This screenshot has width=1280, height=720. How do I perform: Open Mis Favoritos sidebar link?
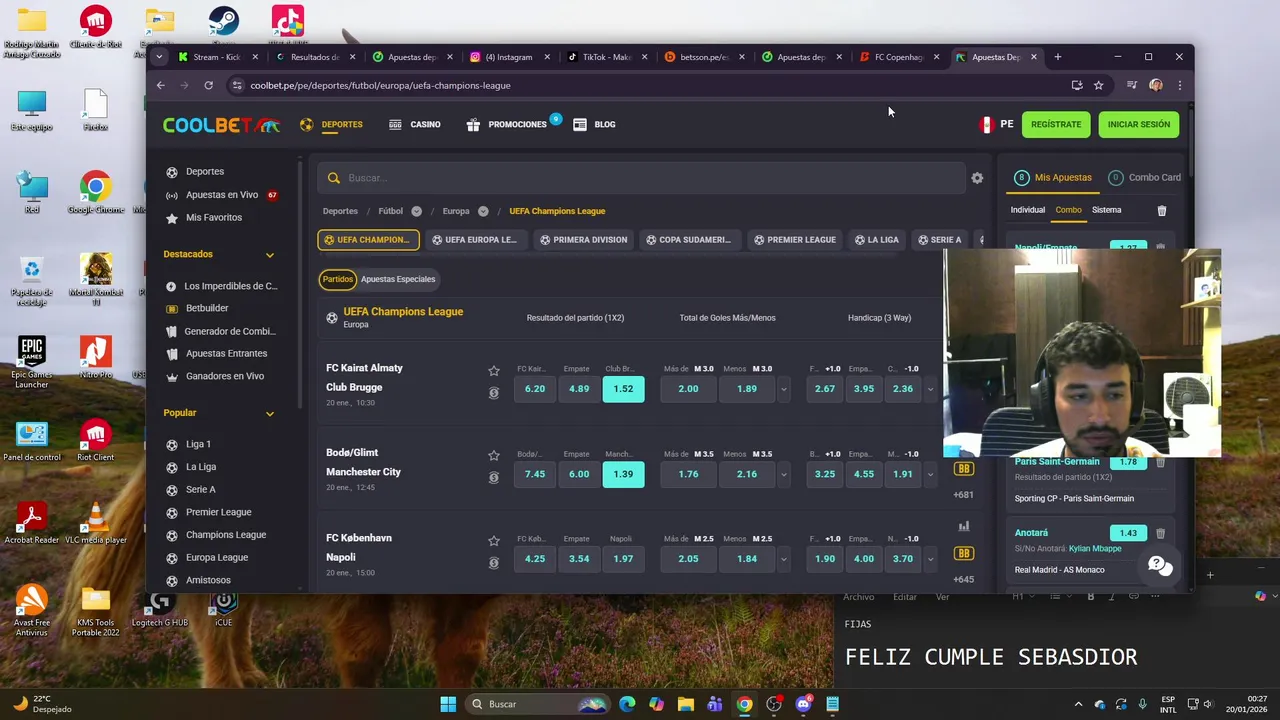pos(213,217)
